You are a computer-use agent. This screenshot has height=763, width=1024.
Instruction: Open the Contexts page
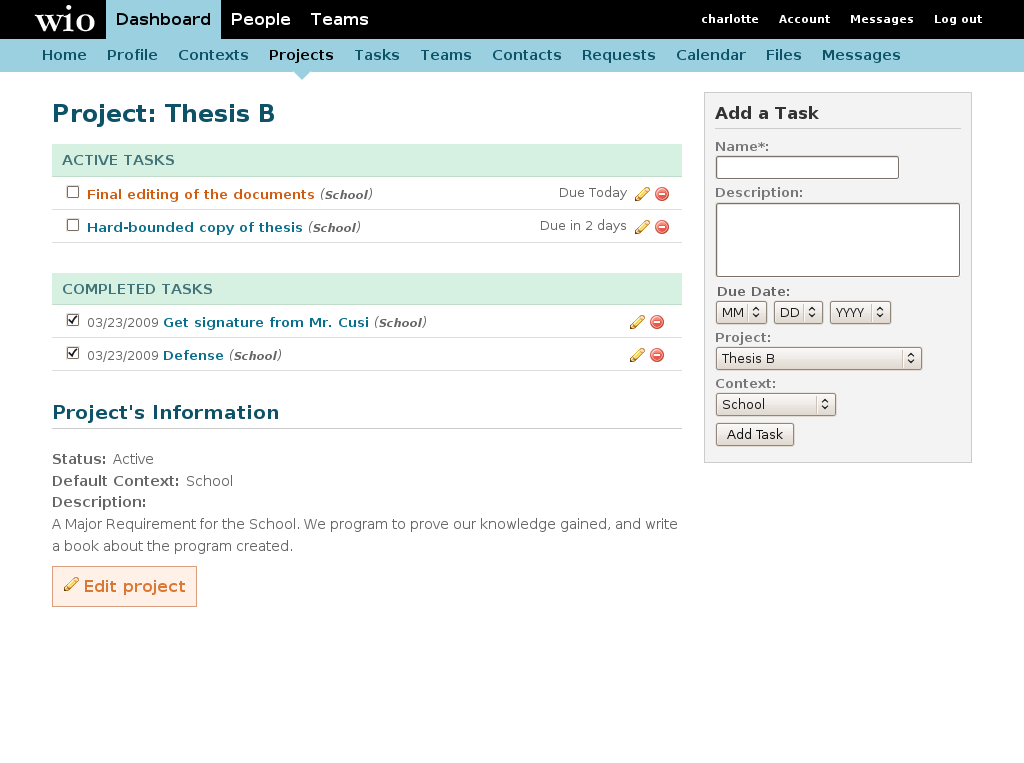click(x=214, y=56)
